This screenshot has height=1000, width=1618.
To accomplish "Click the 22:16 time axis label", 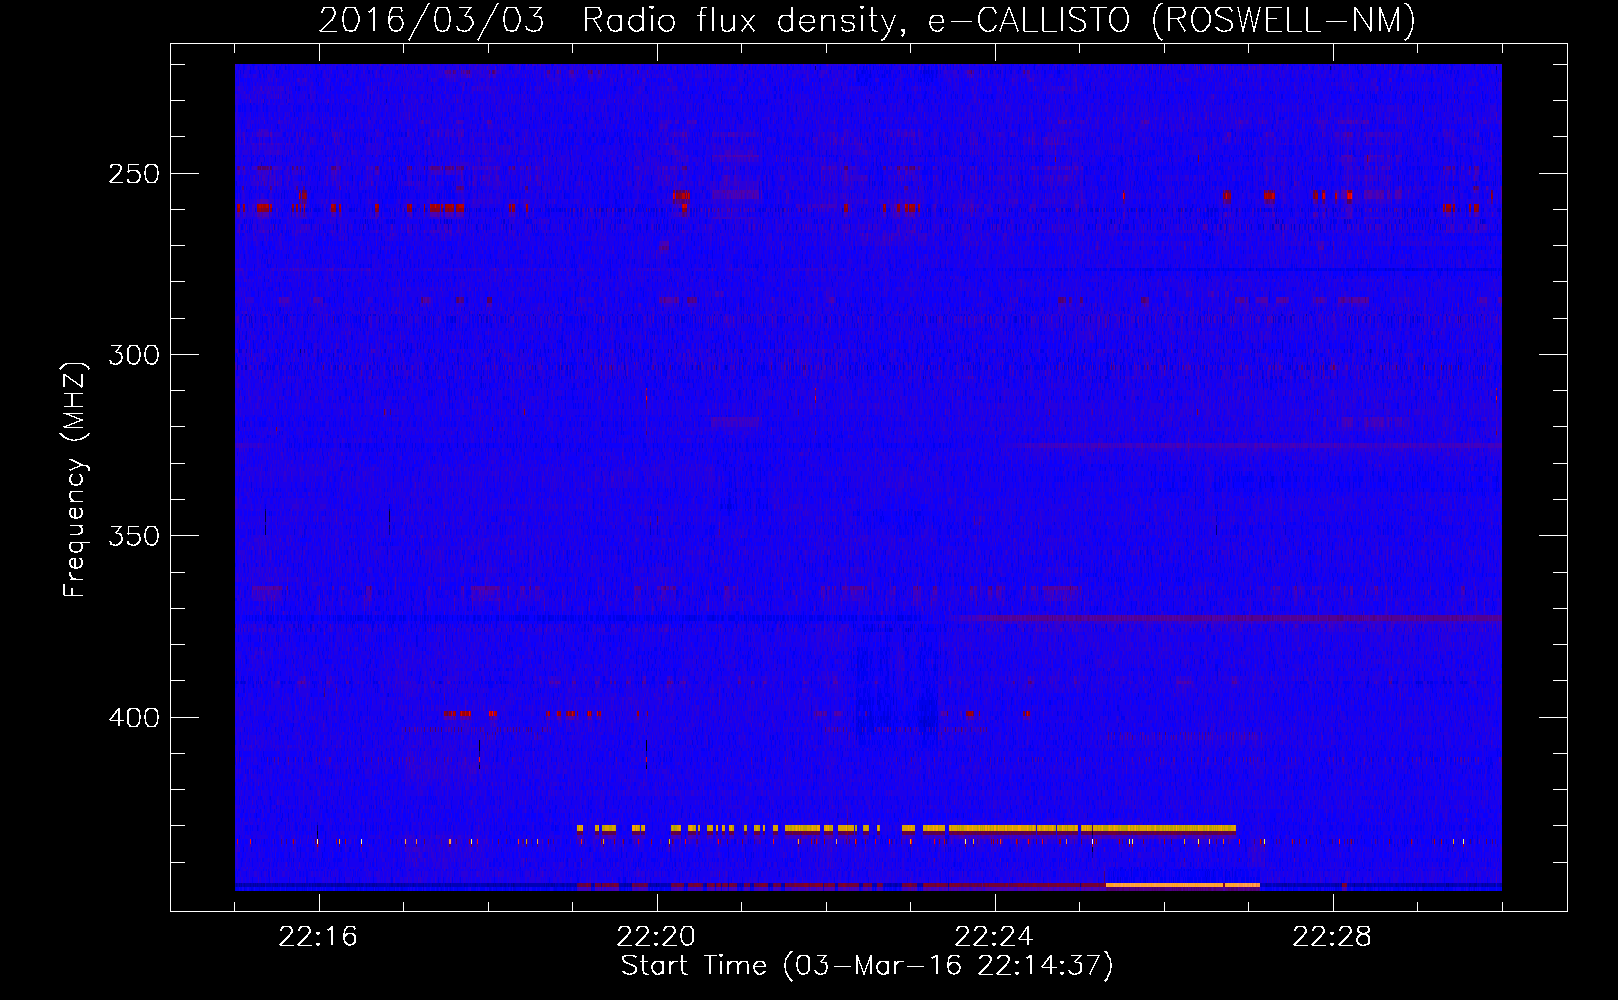I will (x=318, y=936).
